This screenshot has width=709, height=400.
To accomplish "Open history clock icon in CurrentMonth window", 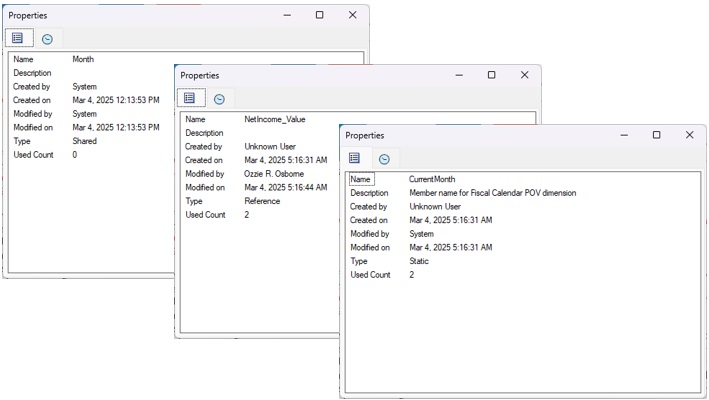I will pyautogui.click(x=384, y=158).
